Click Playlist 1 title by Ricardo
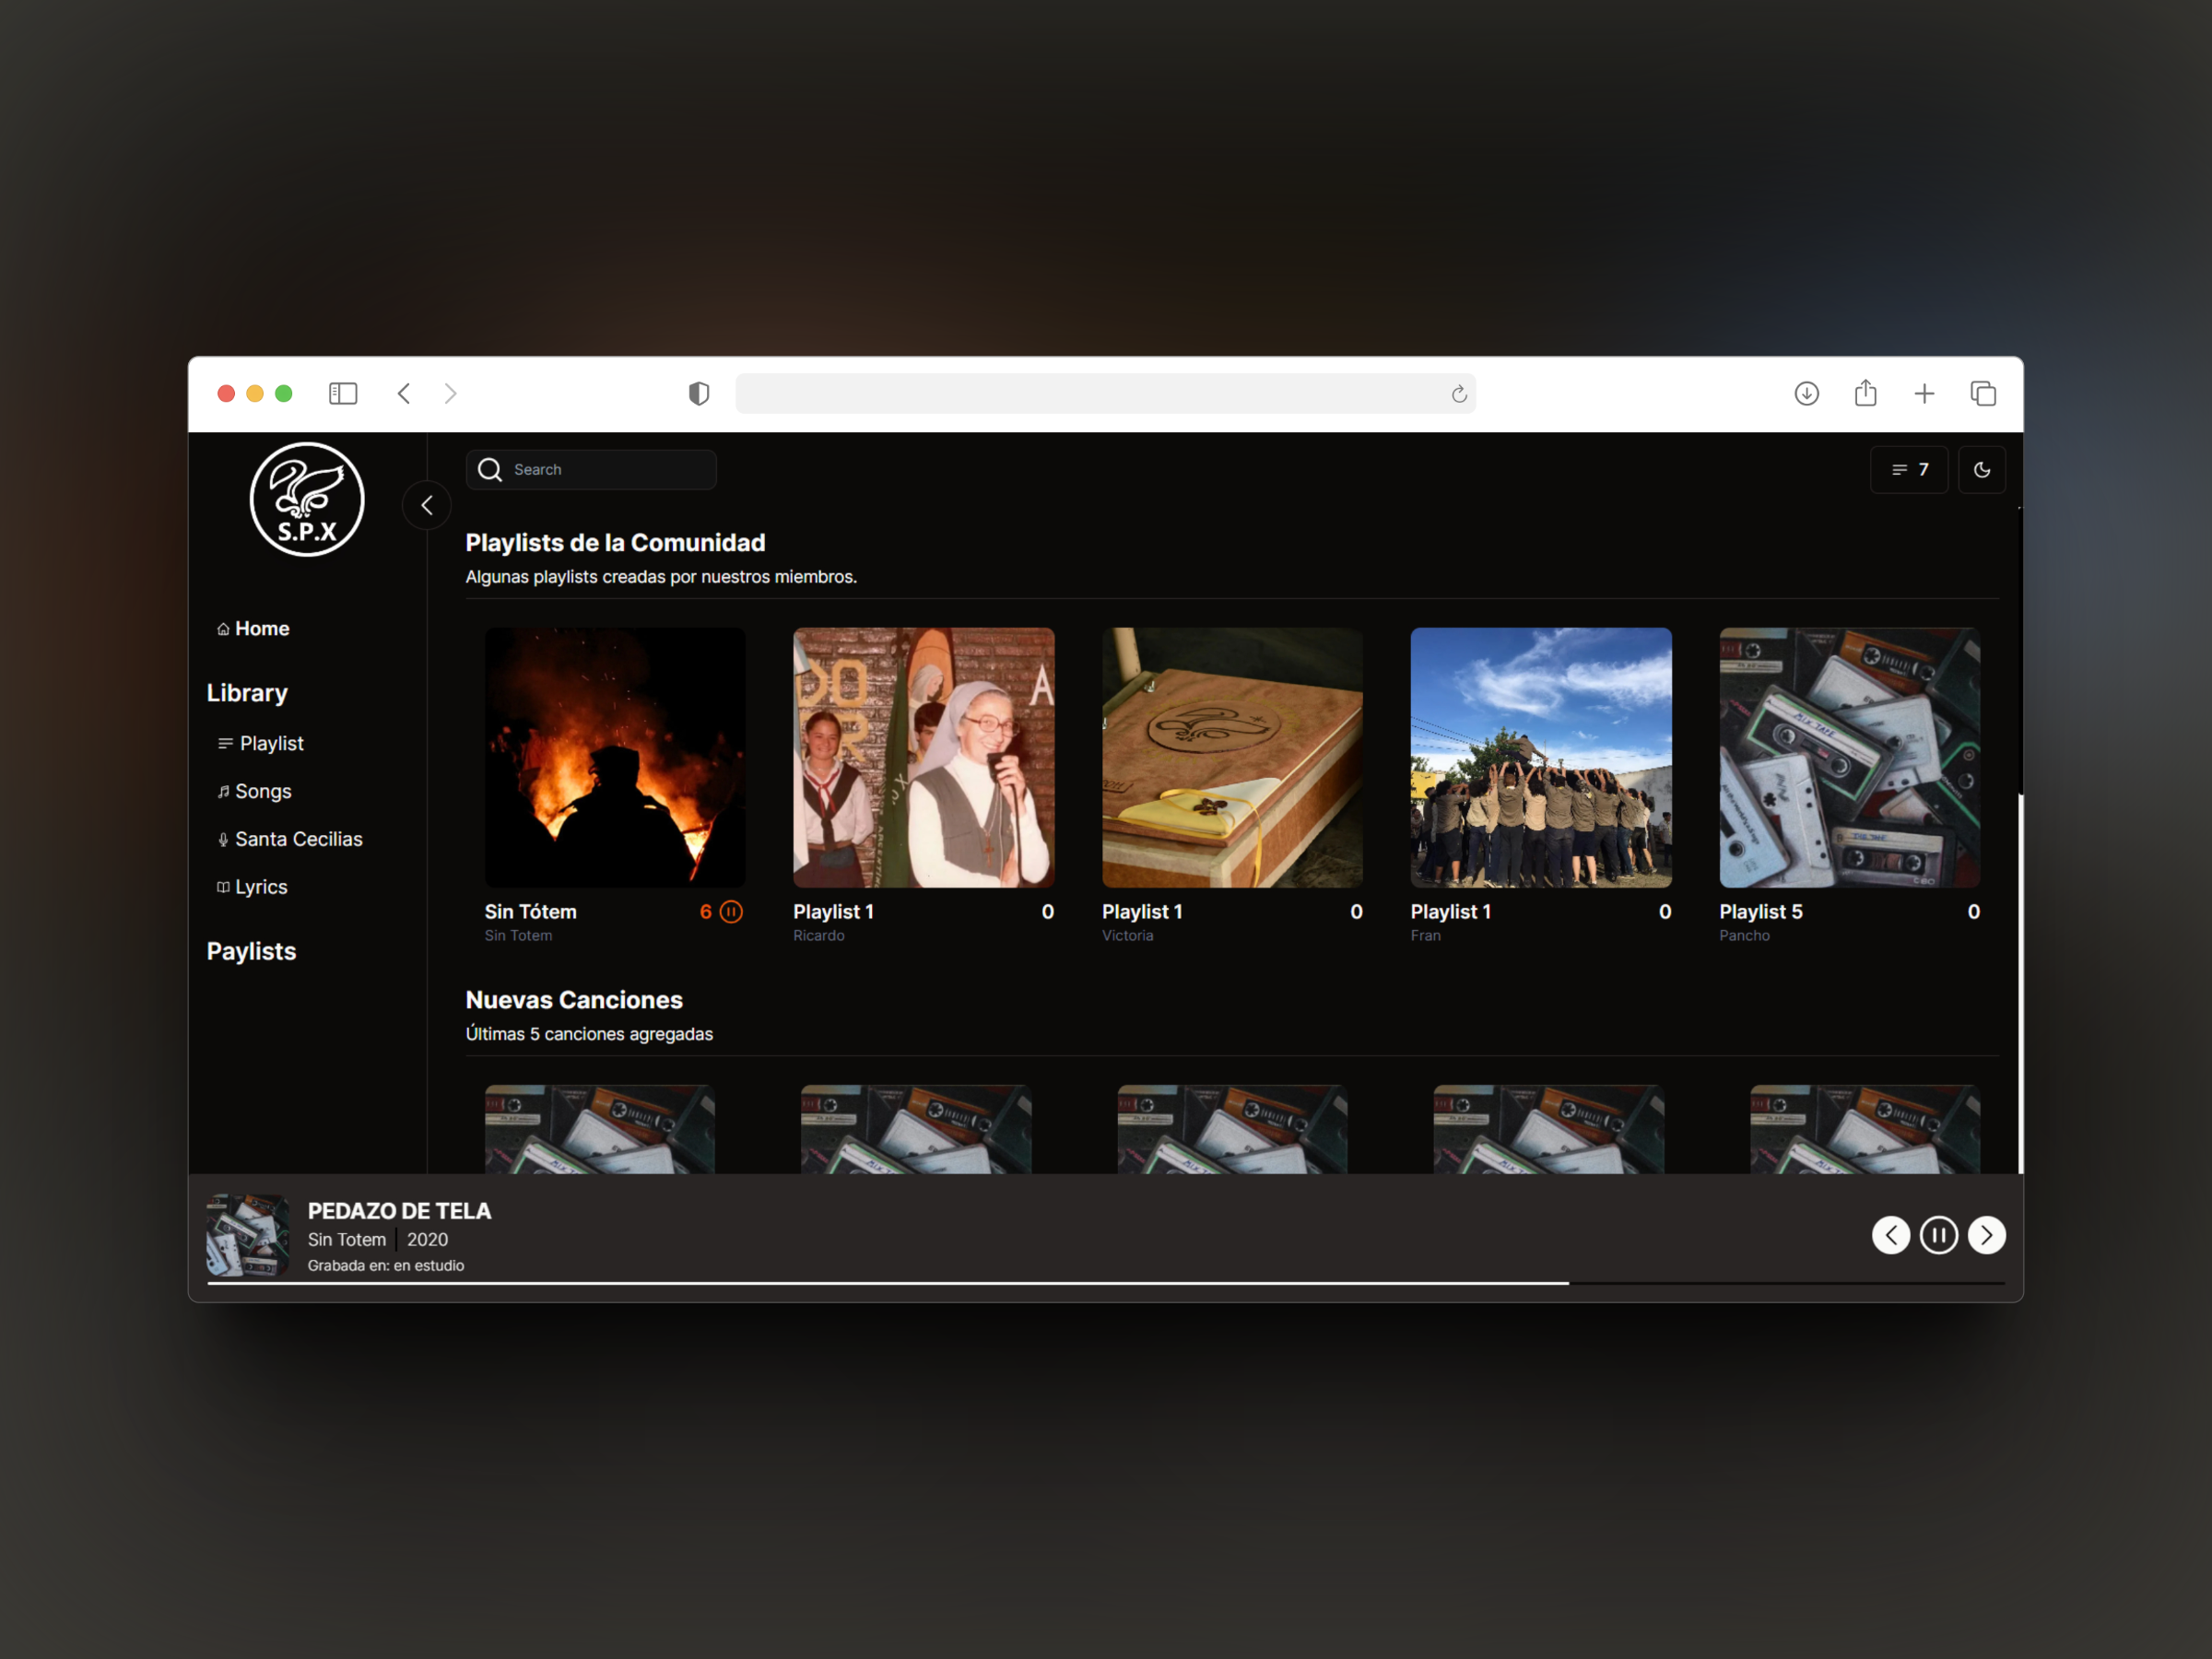Image resolution: width=2212 pixels, height=1659 pixels. coord(833,911)
